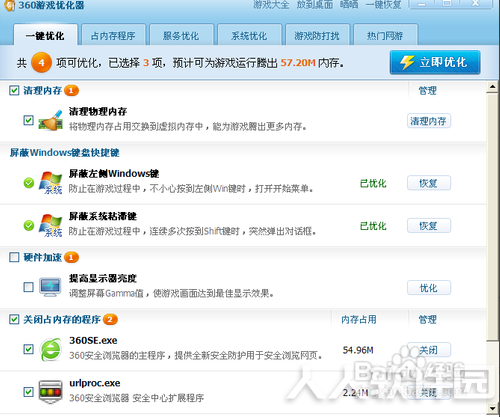Uncheck the 360SE.exe checkbox
The height and width of the screenshot is (417, 500).
point(29,349)
